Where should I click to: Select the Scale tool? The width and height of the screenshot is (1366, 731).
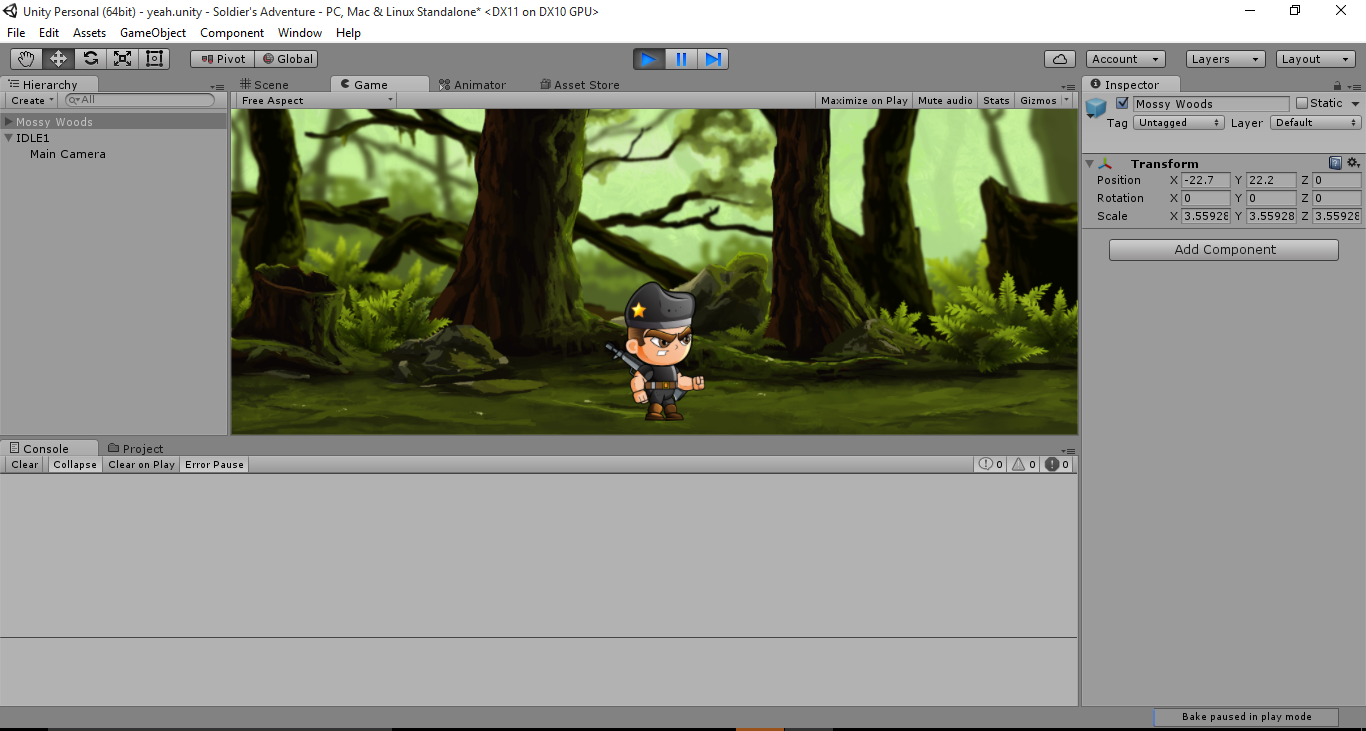pyautogui.click(x=122, y=59)
